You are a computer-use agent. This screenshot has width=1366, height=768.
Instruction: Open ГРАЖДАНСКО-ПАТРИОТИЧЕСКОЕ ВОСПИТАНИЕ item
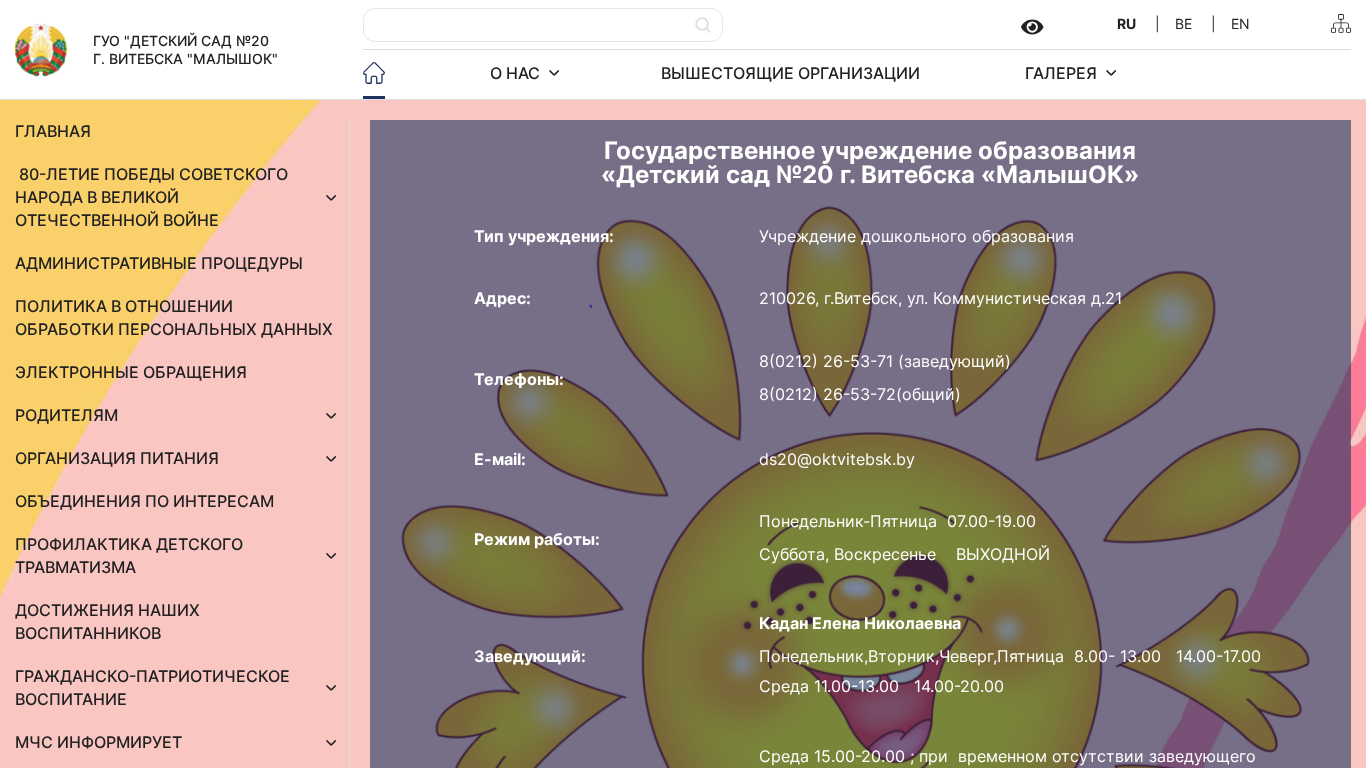[152, 688]
